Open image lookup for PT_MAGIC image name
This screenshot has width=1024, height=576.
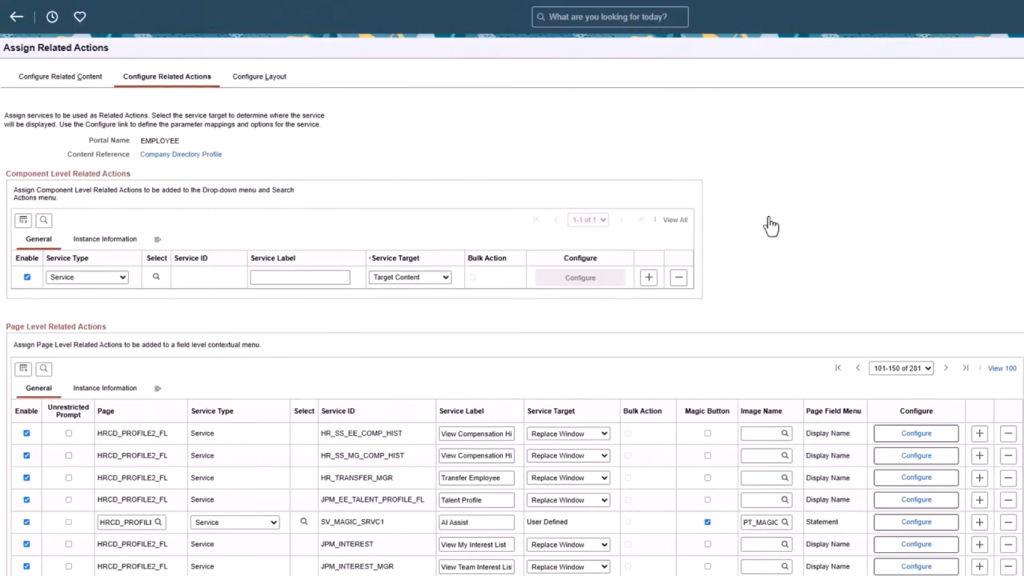click(x=785, y=522)
